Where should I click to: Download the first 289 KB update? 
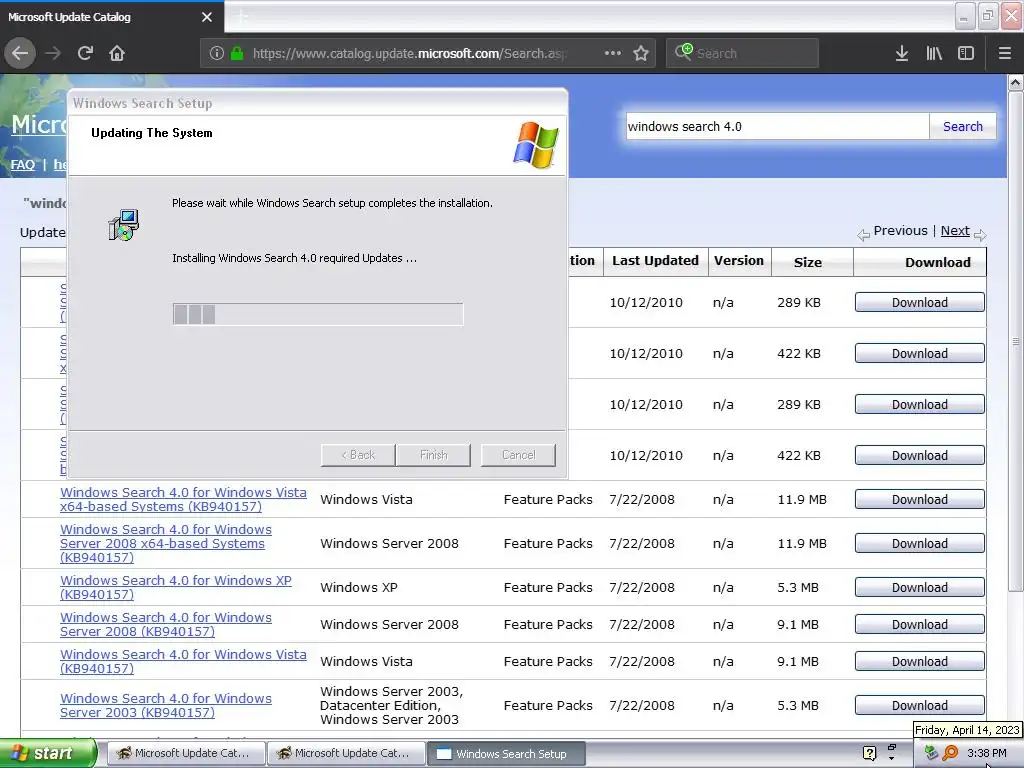pyautogui.click(x=920, y=302)
